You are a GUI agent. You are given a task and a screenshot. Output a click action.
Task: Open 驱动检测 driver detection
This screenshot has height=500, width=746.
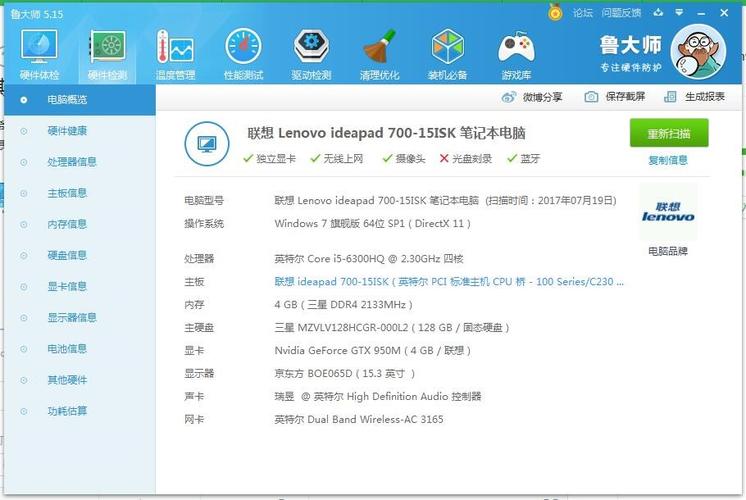pos(311,55)
